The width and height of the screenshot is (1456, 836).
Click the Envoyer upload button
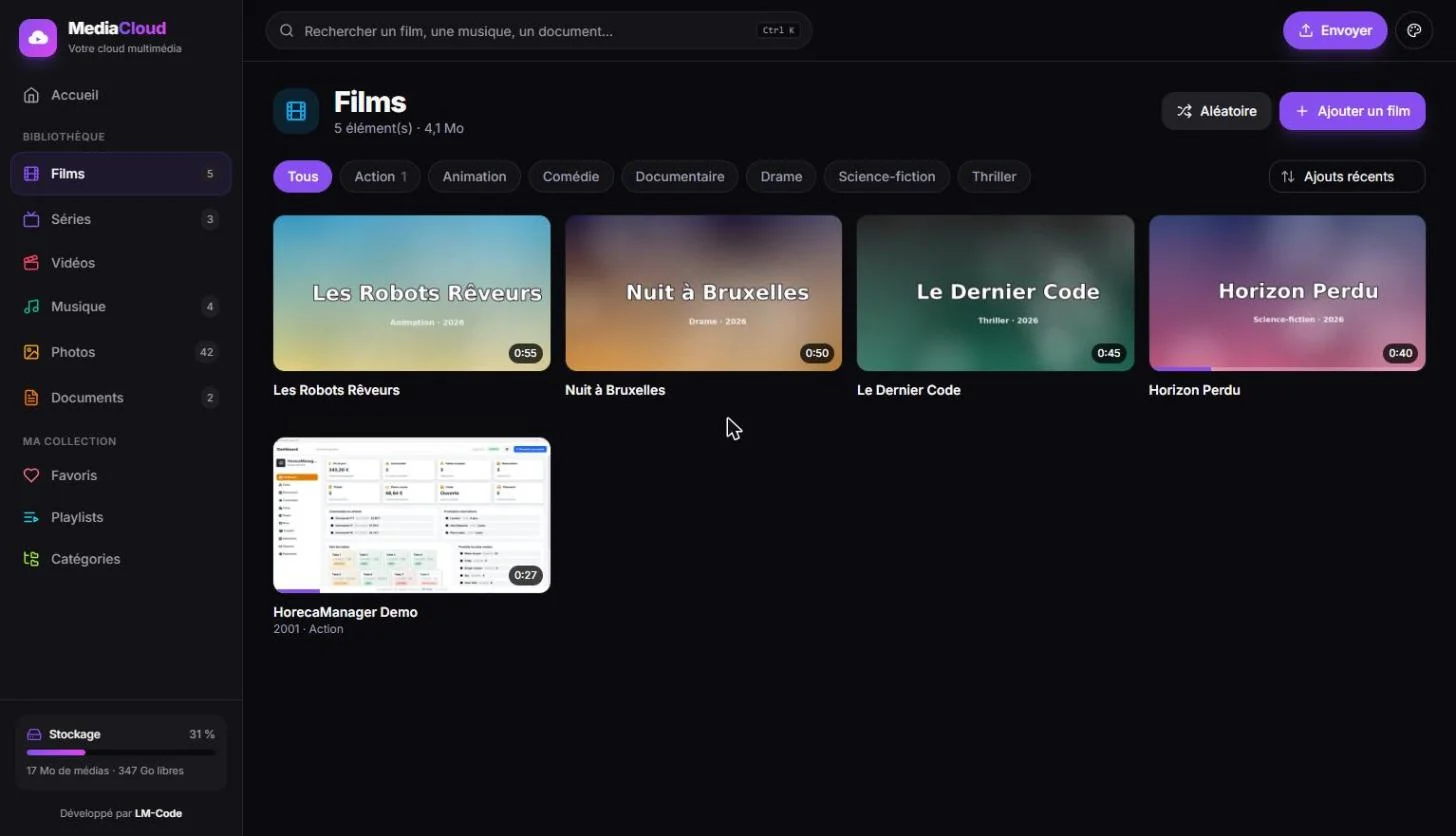coord(1335,31)
